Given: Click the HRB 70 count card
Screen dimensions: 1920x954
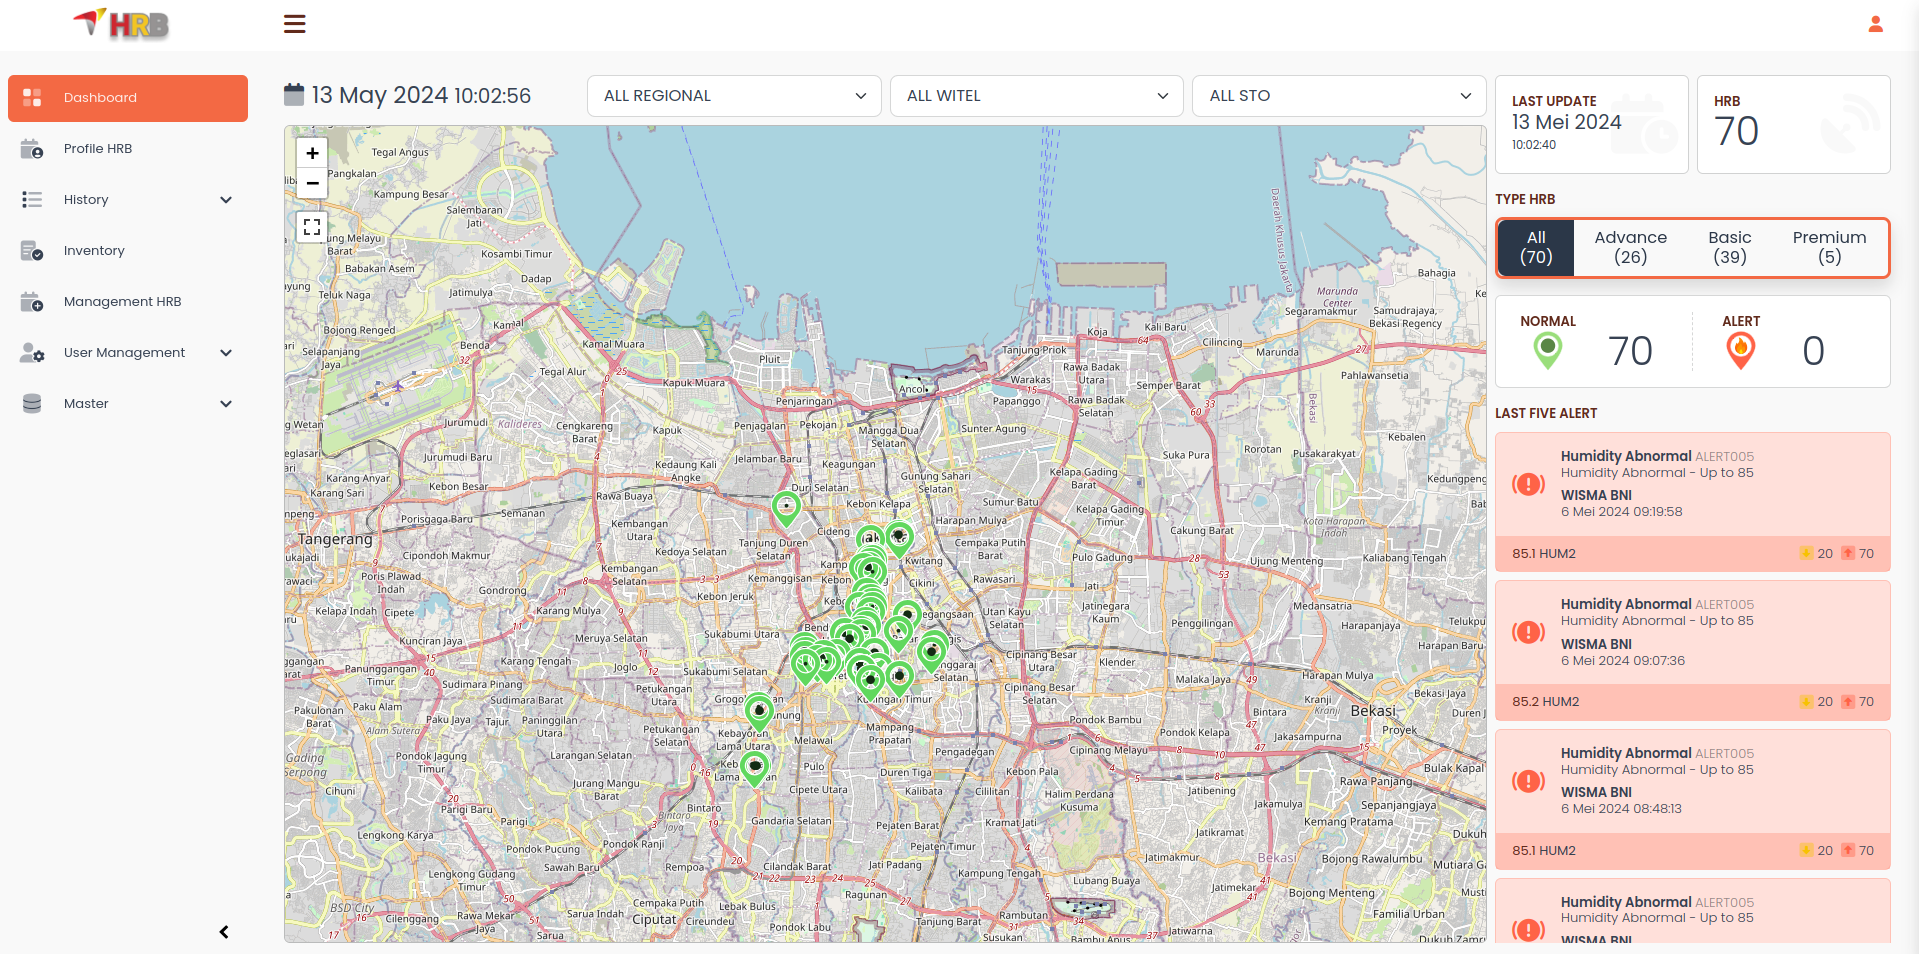Looking at the screenshot, I should point(1793,124).
